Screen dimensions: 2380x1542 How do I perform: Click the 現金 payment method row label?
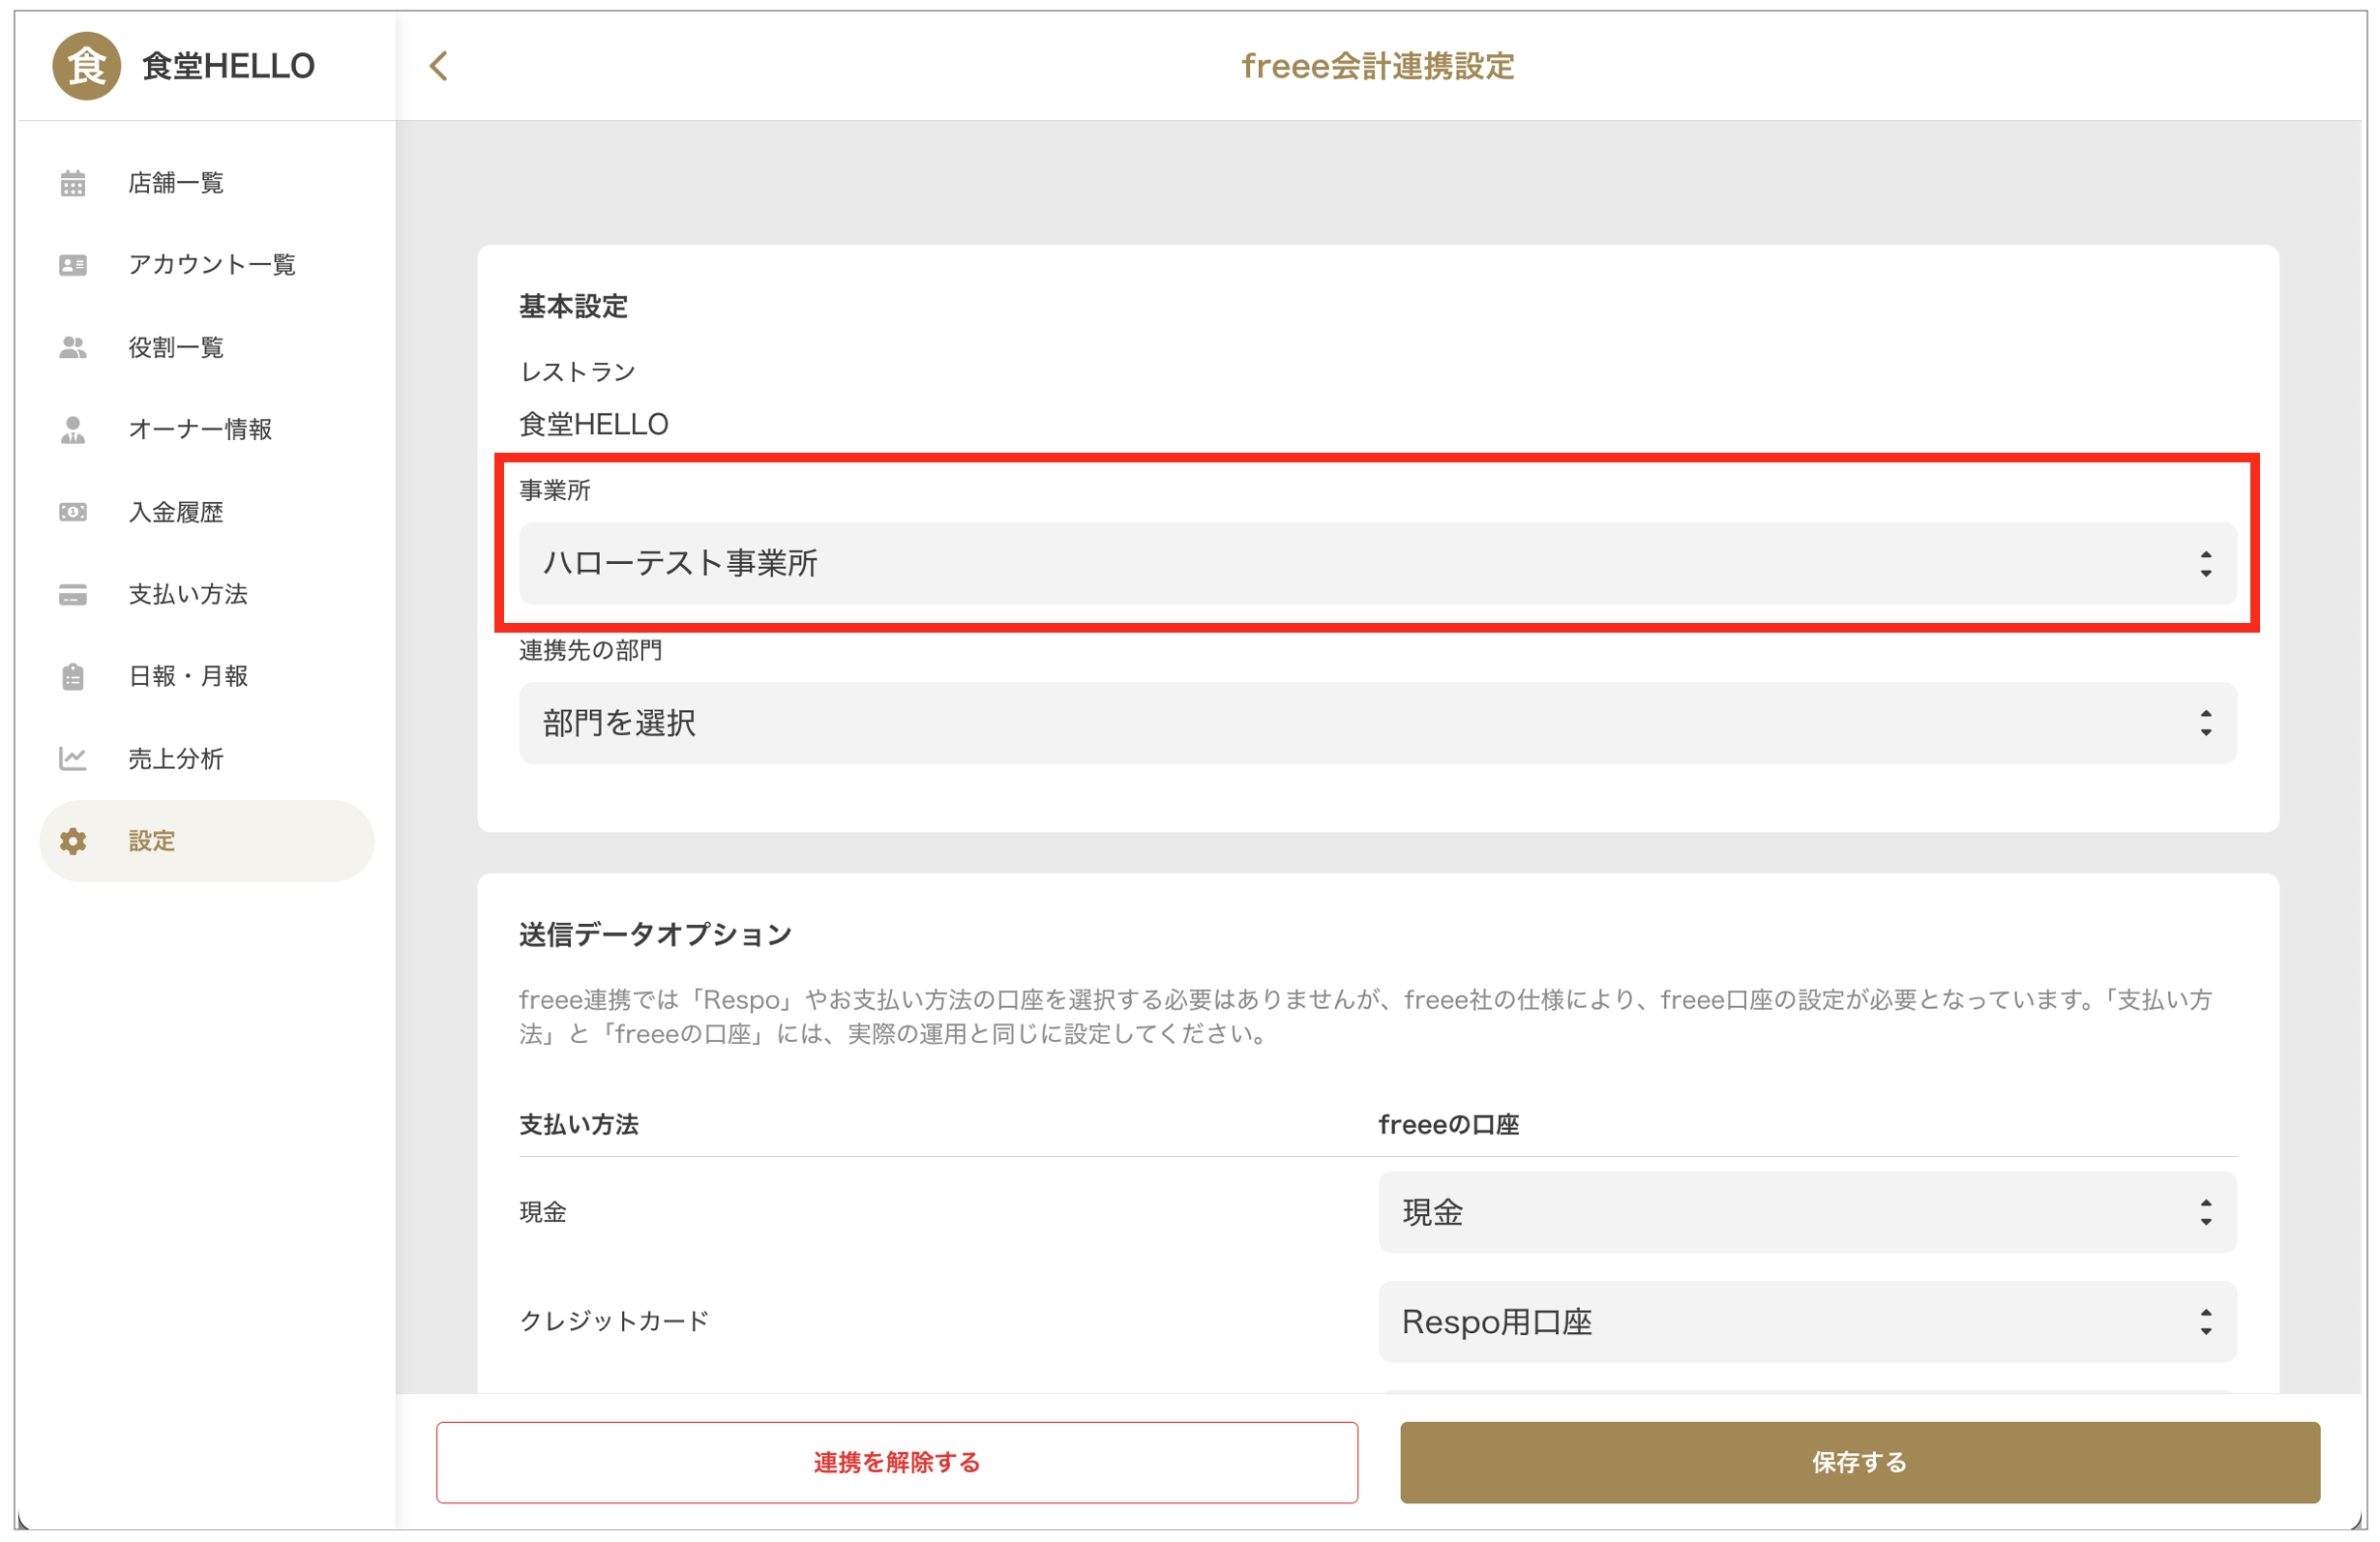point(543,1212)
